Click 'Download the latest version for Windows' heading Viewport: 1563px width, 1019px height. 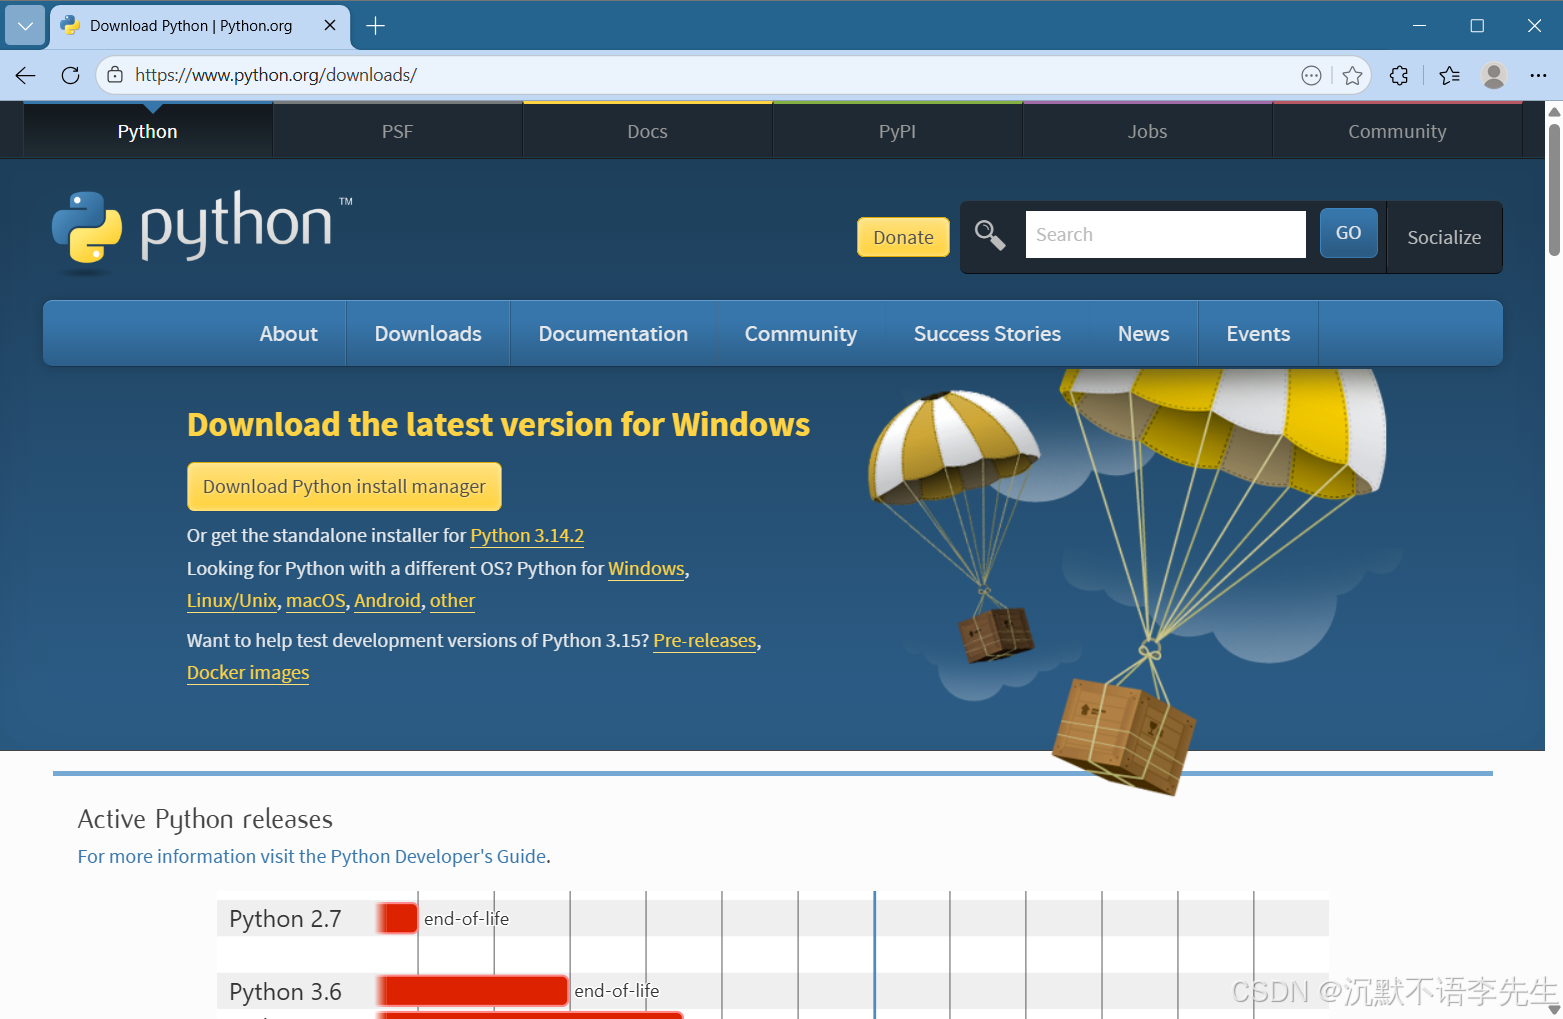[498, 425]
